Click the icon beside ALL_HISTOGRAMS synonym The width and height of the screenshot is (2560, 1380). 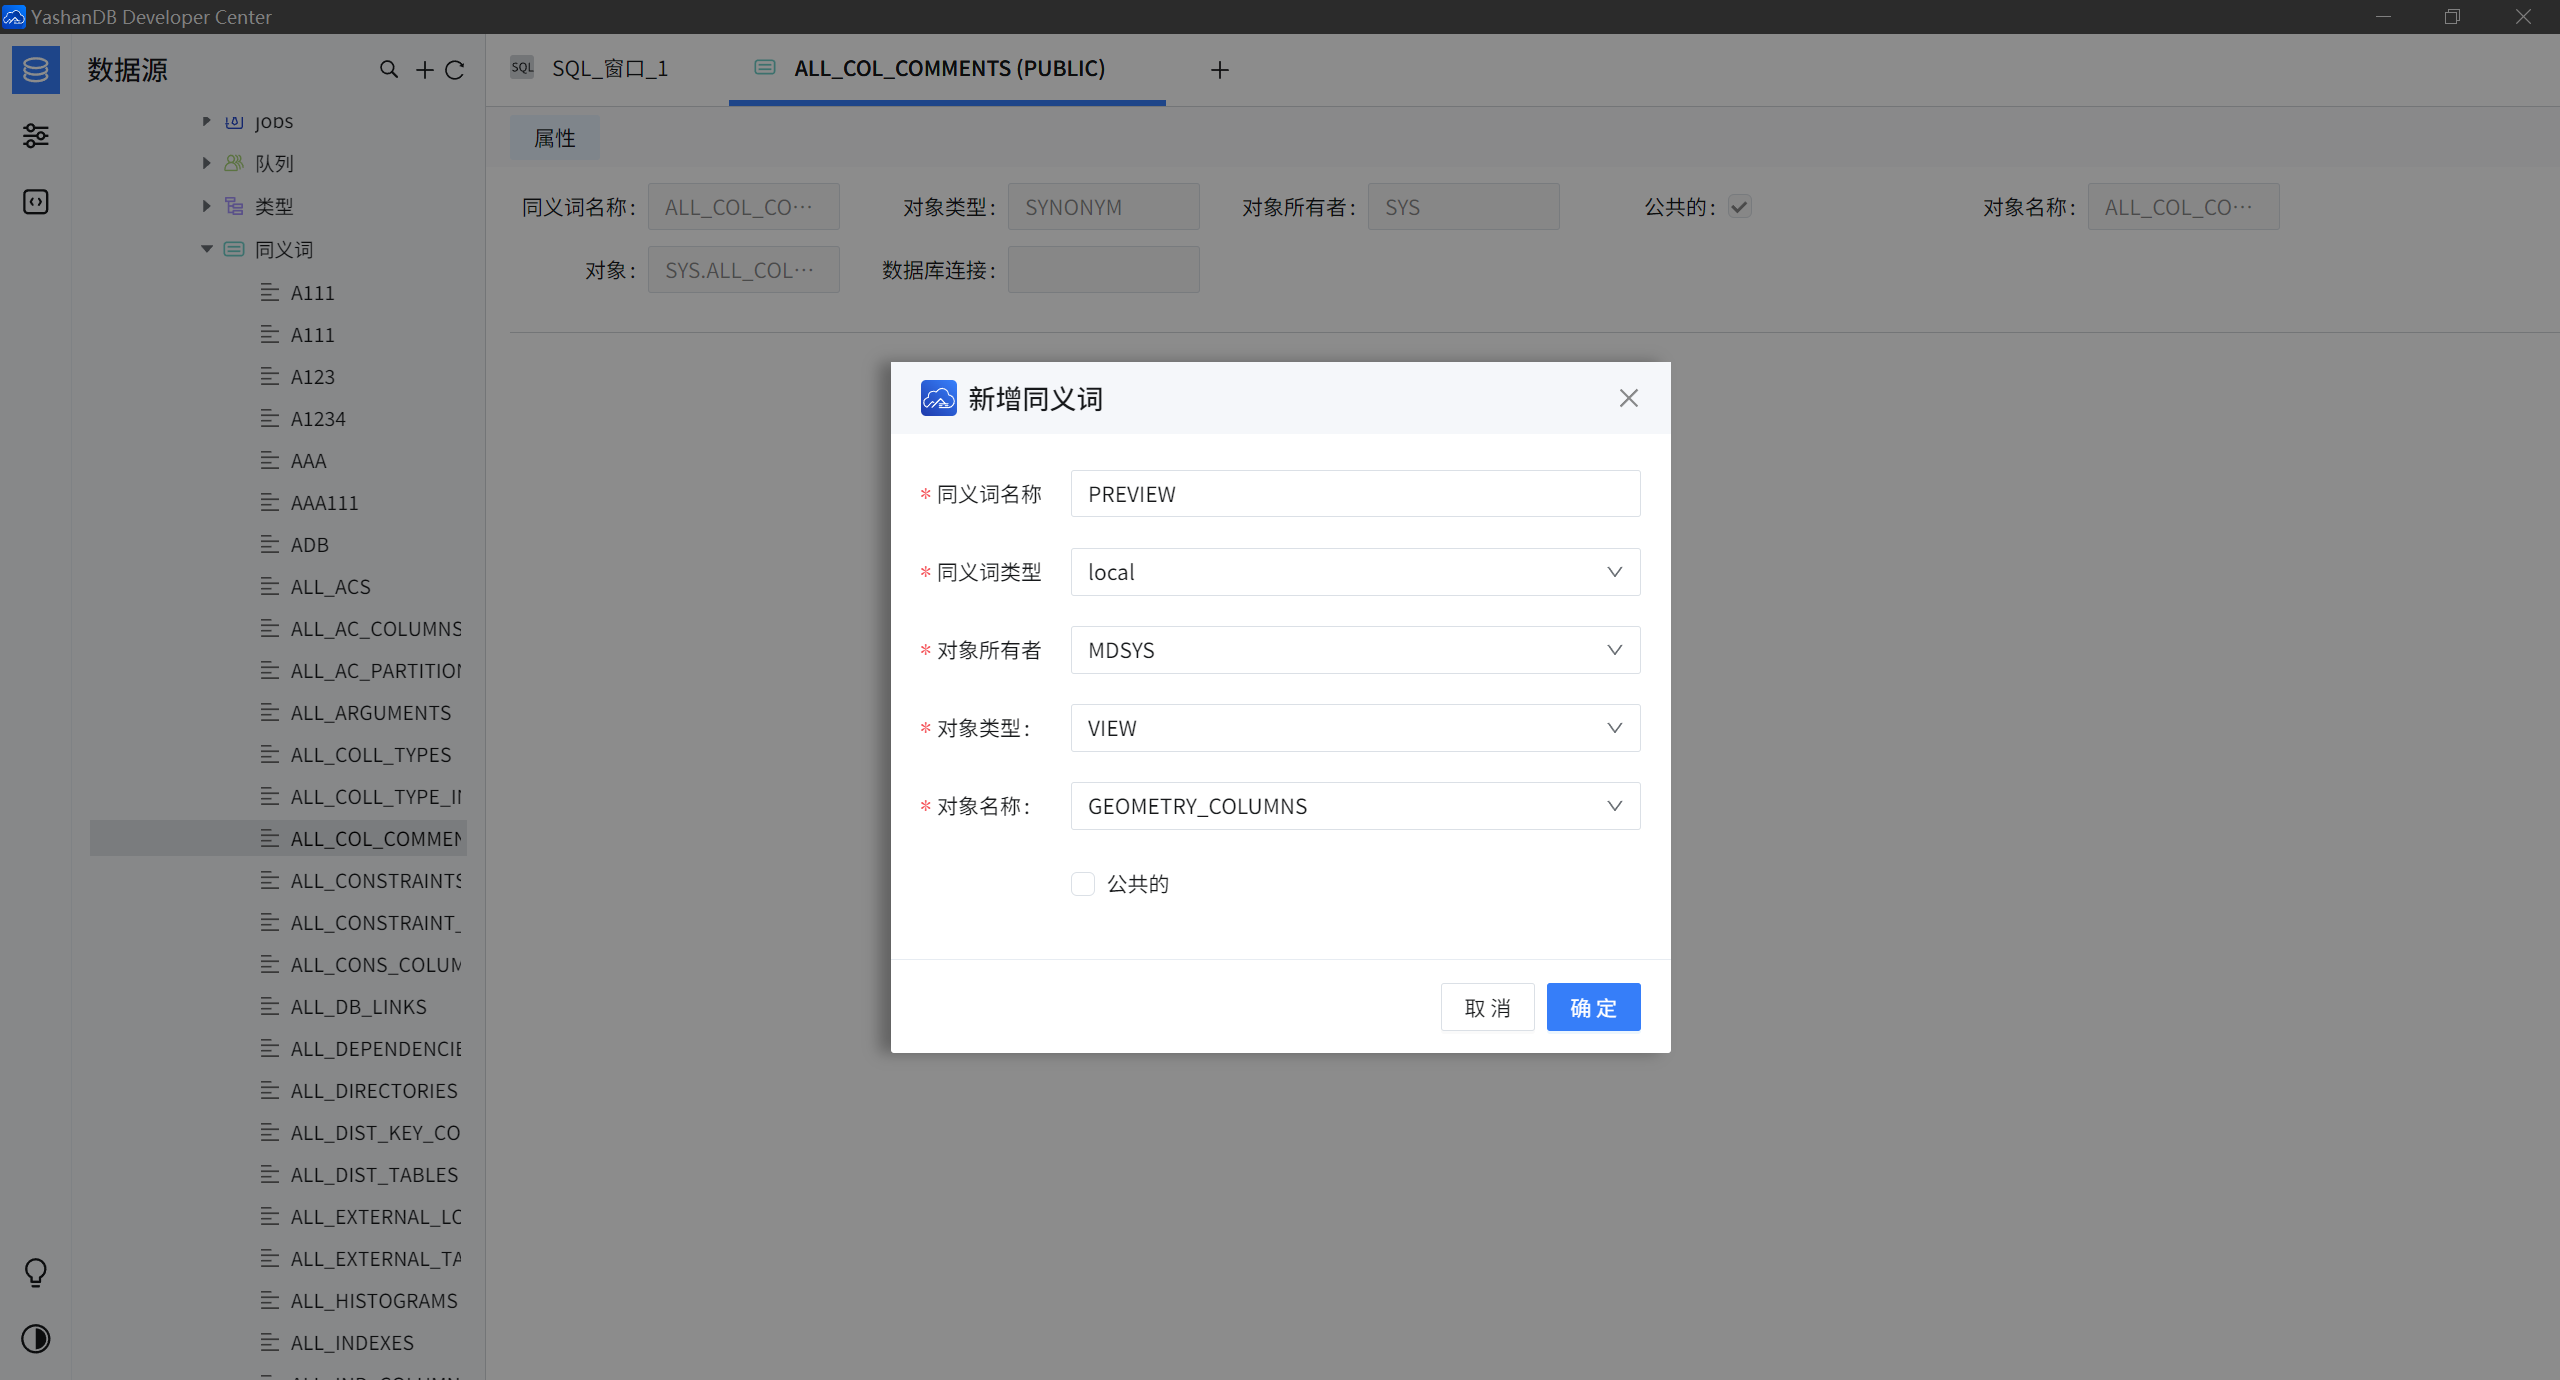tap(270, 1301)
